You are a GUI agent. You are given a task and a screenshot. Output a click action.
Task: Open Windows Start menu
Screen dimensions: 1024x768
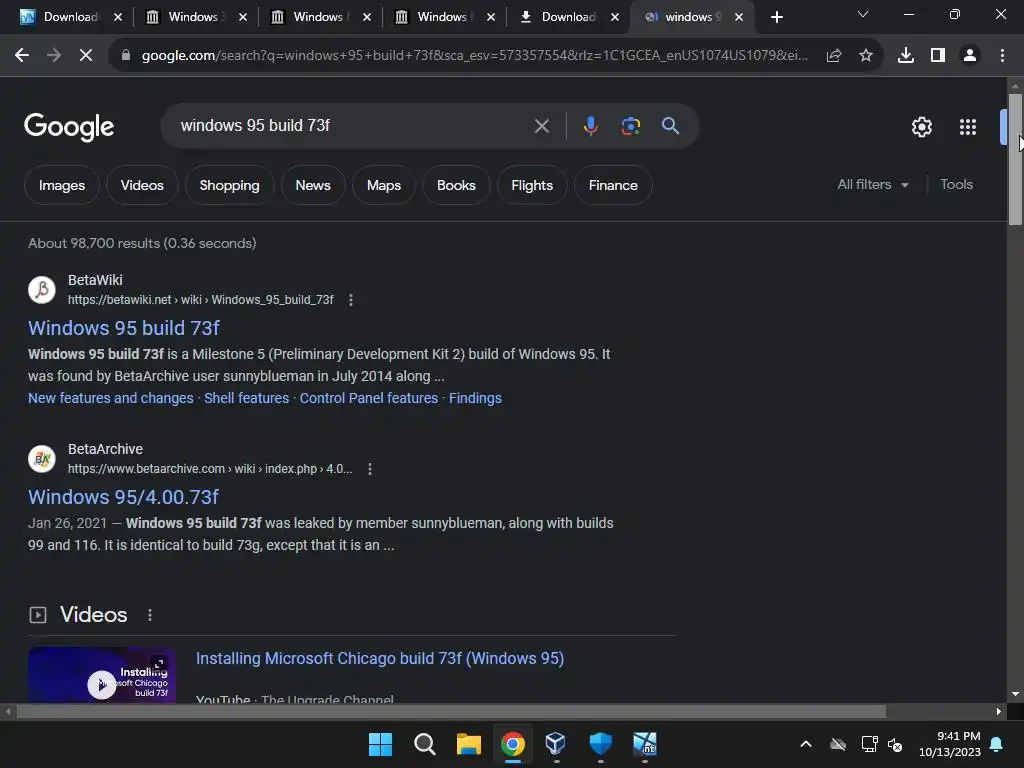pos(380,744)
